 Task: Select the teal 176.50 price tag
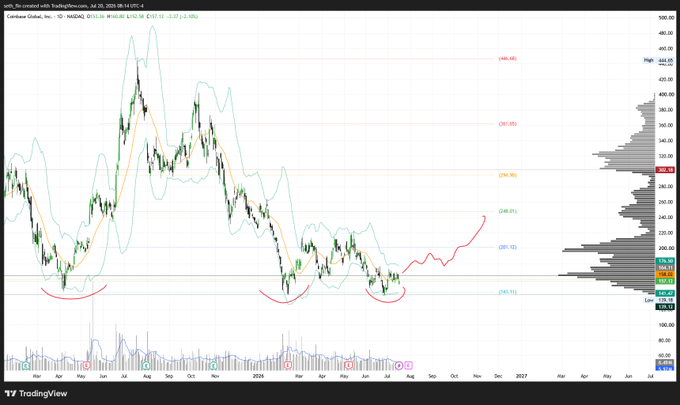click(665, 261)
